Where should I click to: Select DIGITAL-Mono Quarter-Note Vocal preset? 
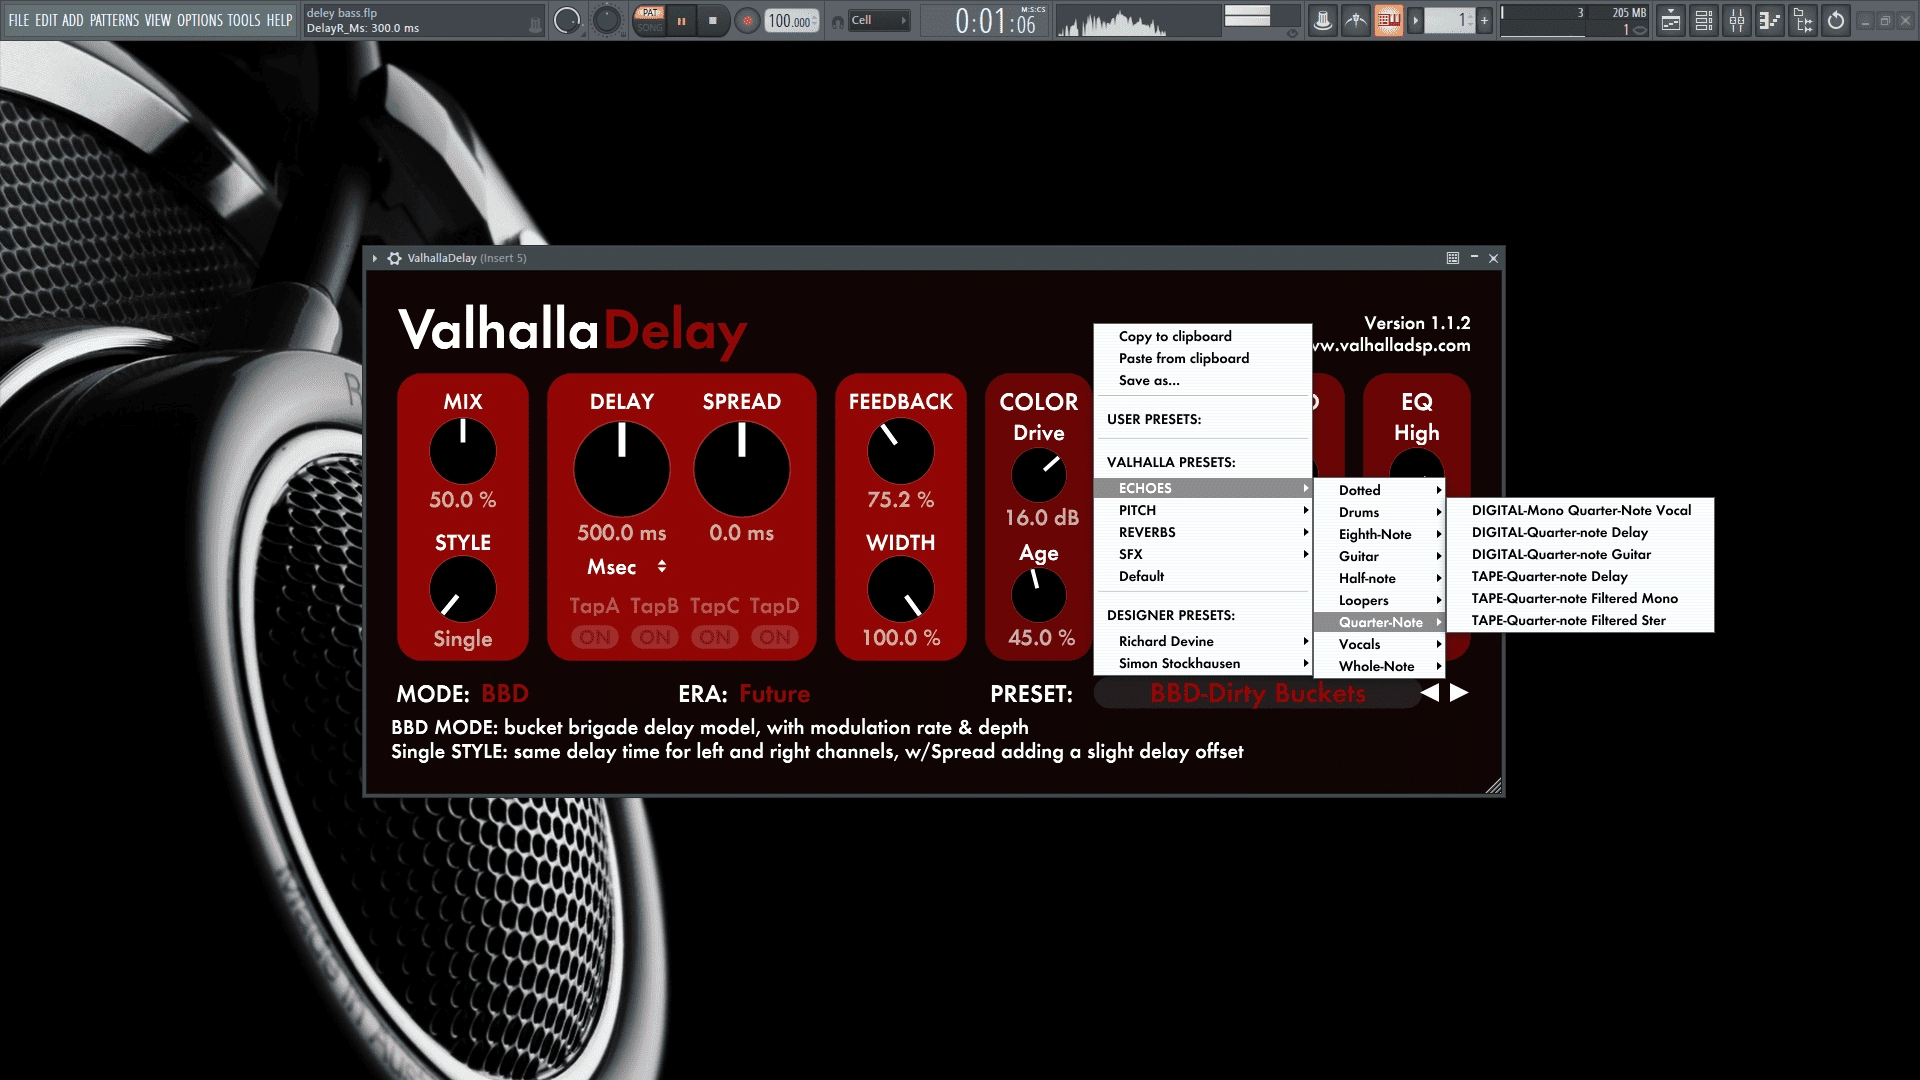click(x=1580, y=510)
